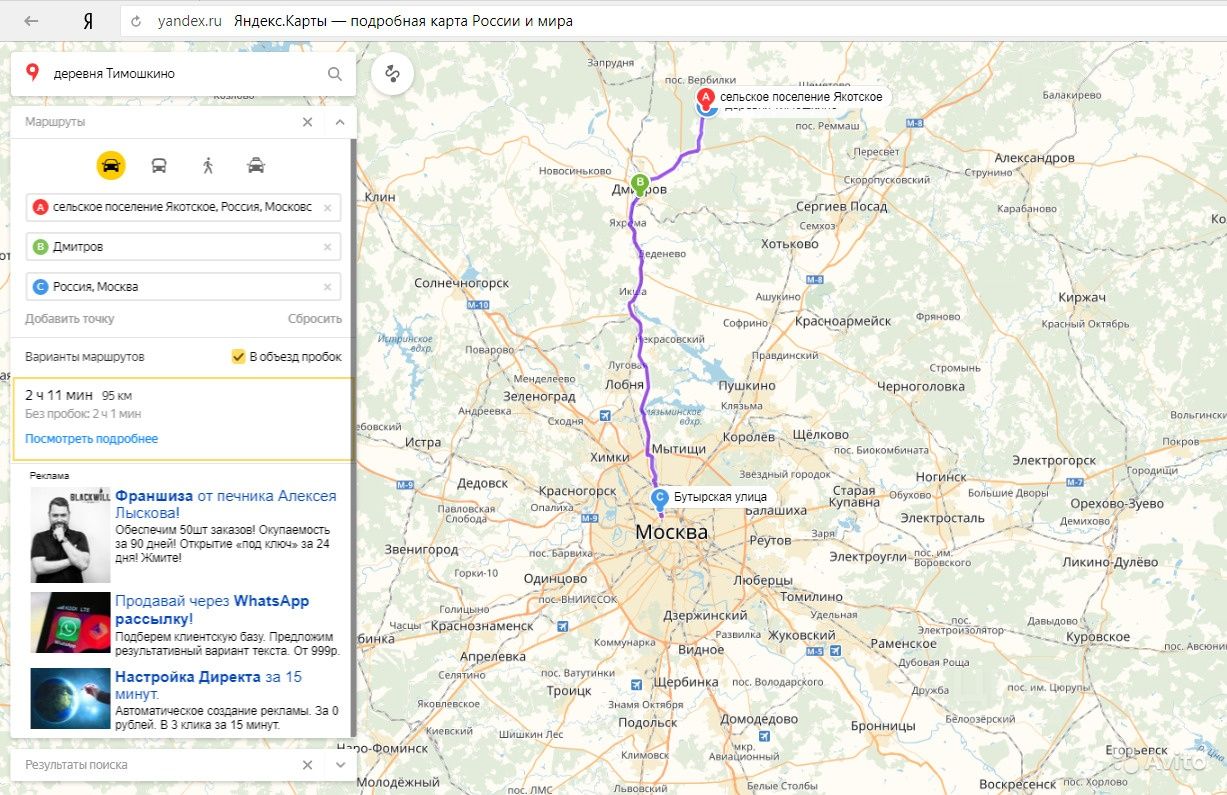Close the Результаты поиска panel
Image resolution: width=1227 pixels, height=795 pixels.
307,765
